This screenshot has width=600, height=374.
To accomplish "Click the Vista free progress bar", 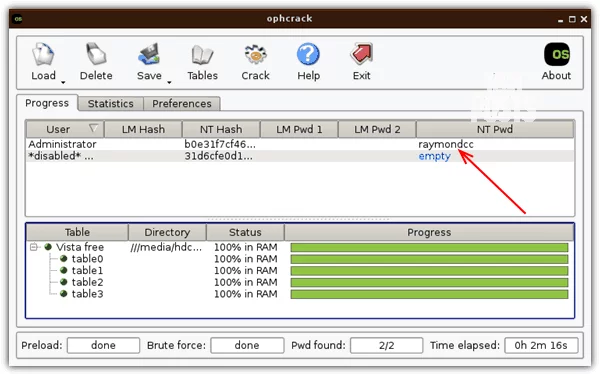I will click(x=429, y=247).
